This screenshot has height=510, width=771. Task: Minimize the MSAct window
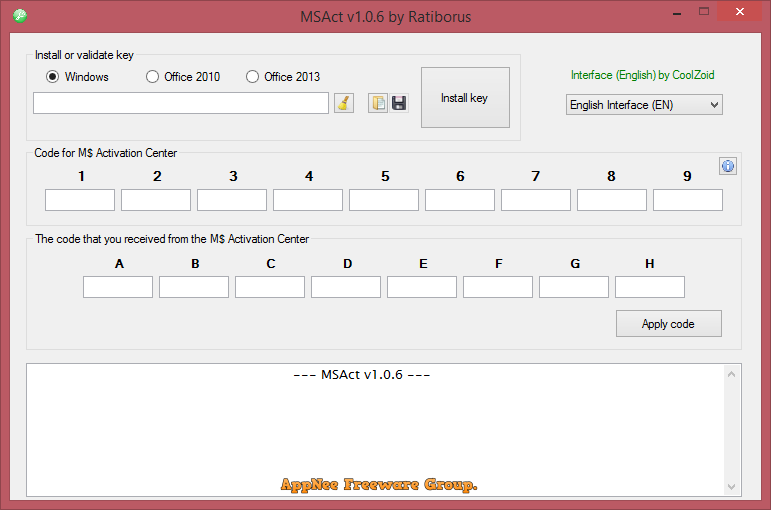[677, 12]
